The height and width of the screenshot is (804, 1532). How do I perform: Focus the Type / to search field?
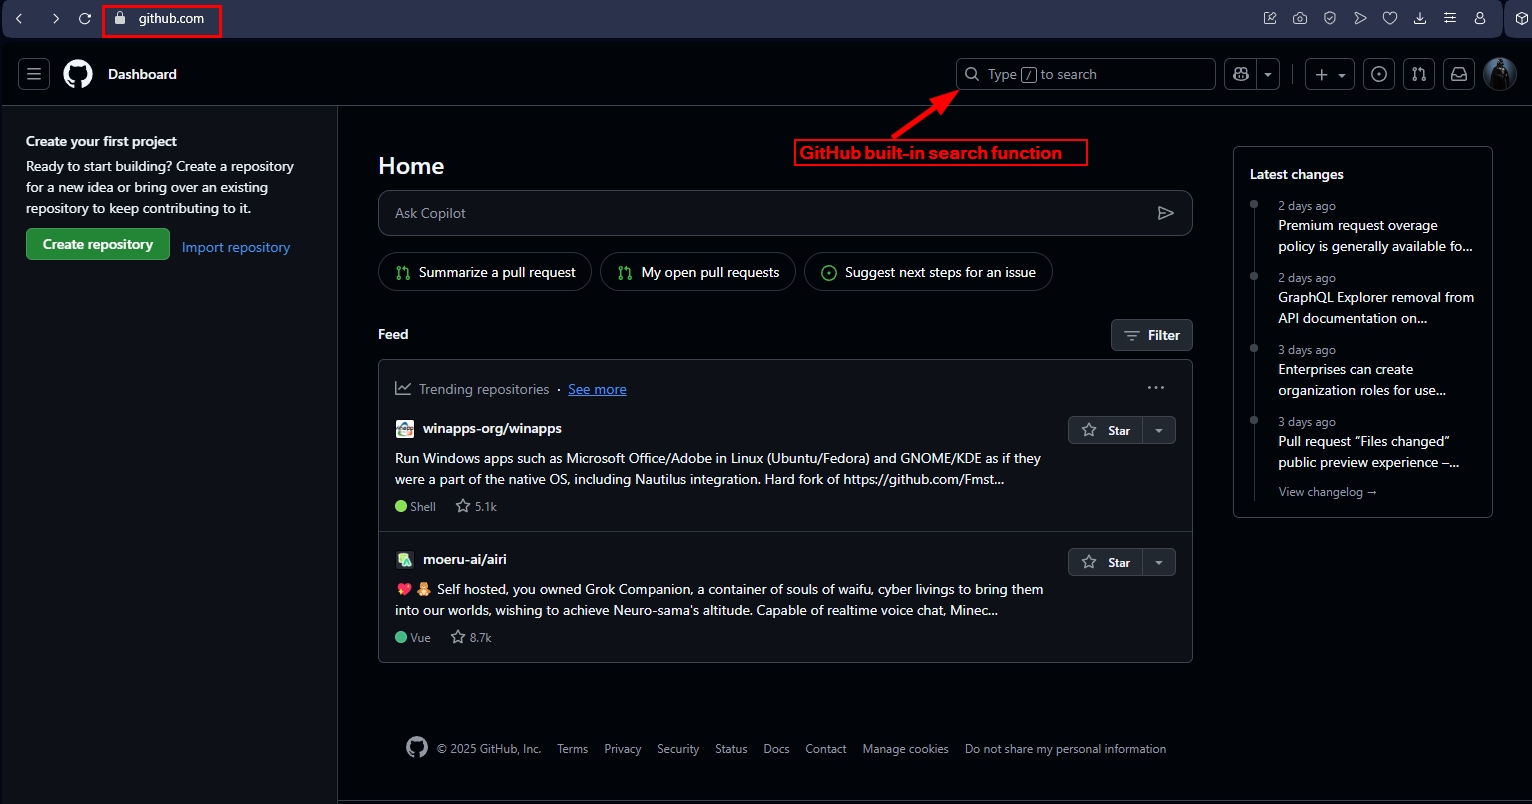(x=1085, y=74)
